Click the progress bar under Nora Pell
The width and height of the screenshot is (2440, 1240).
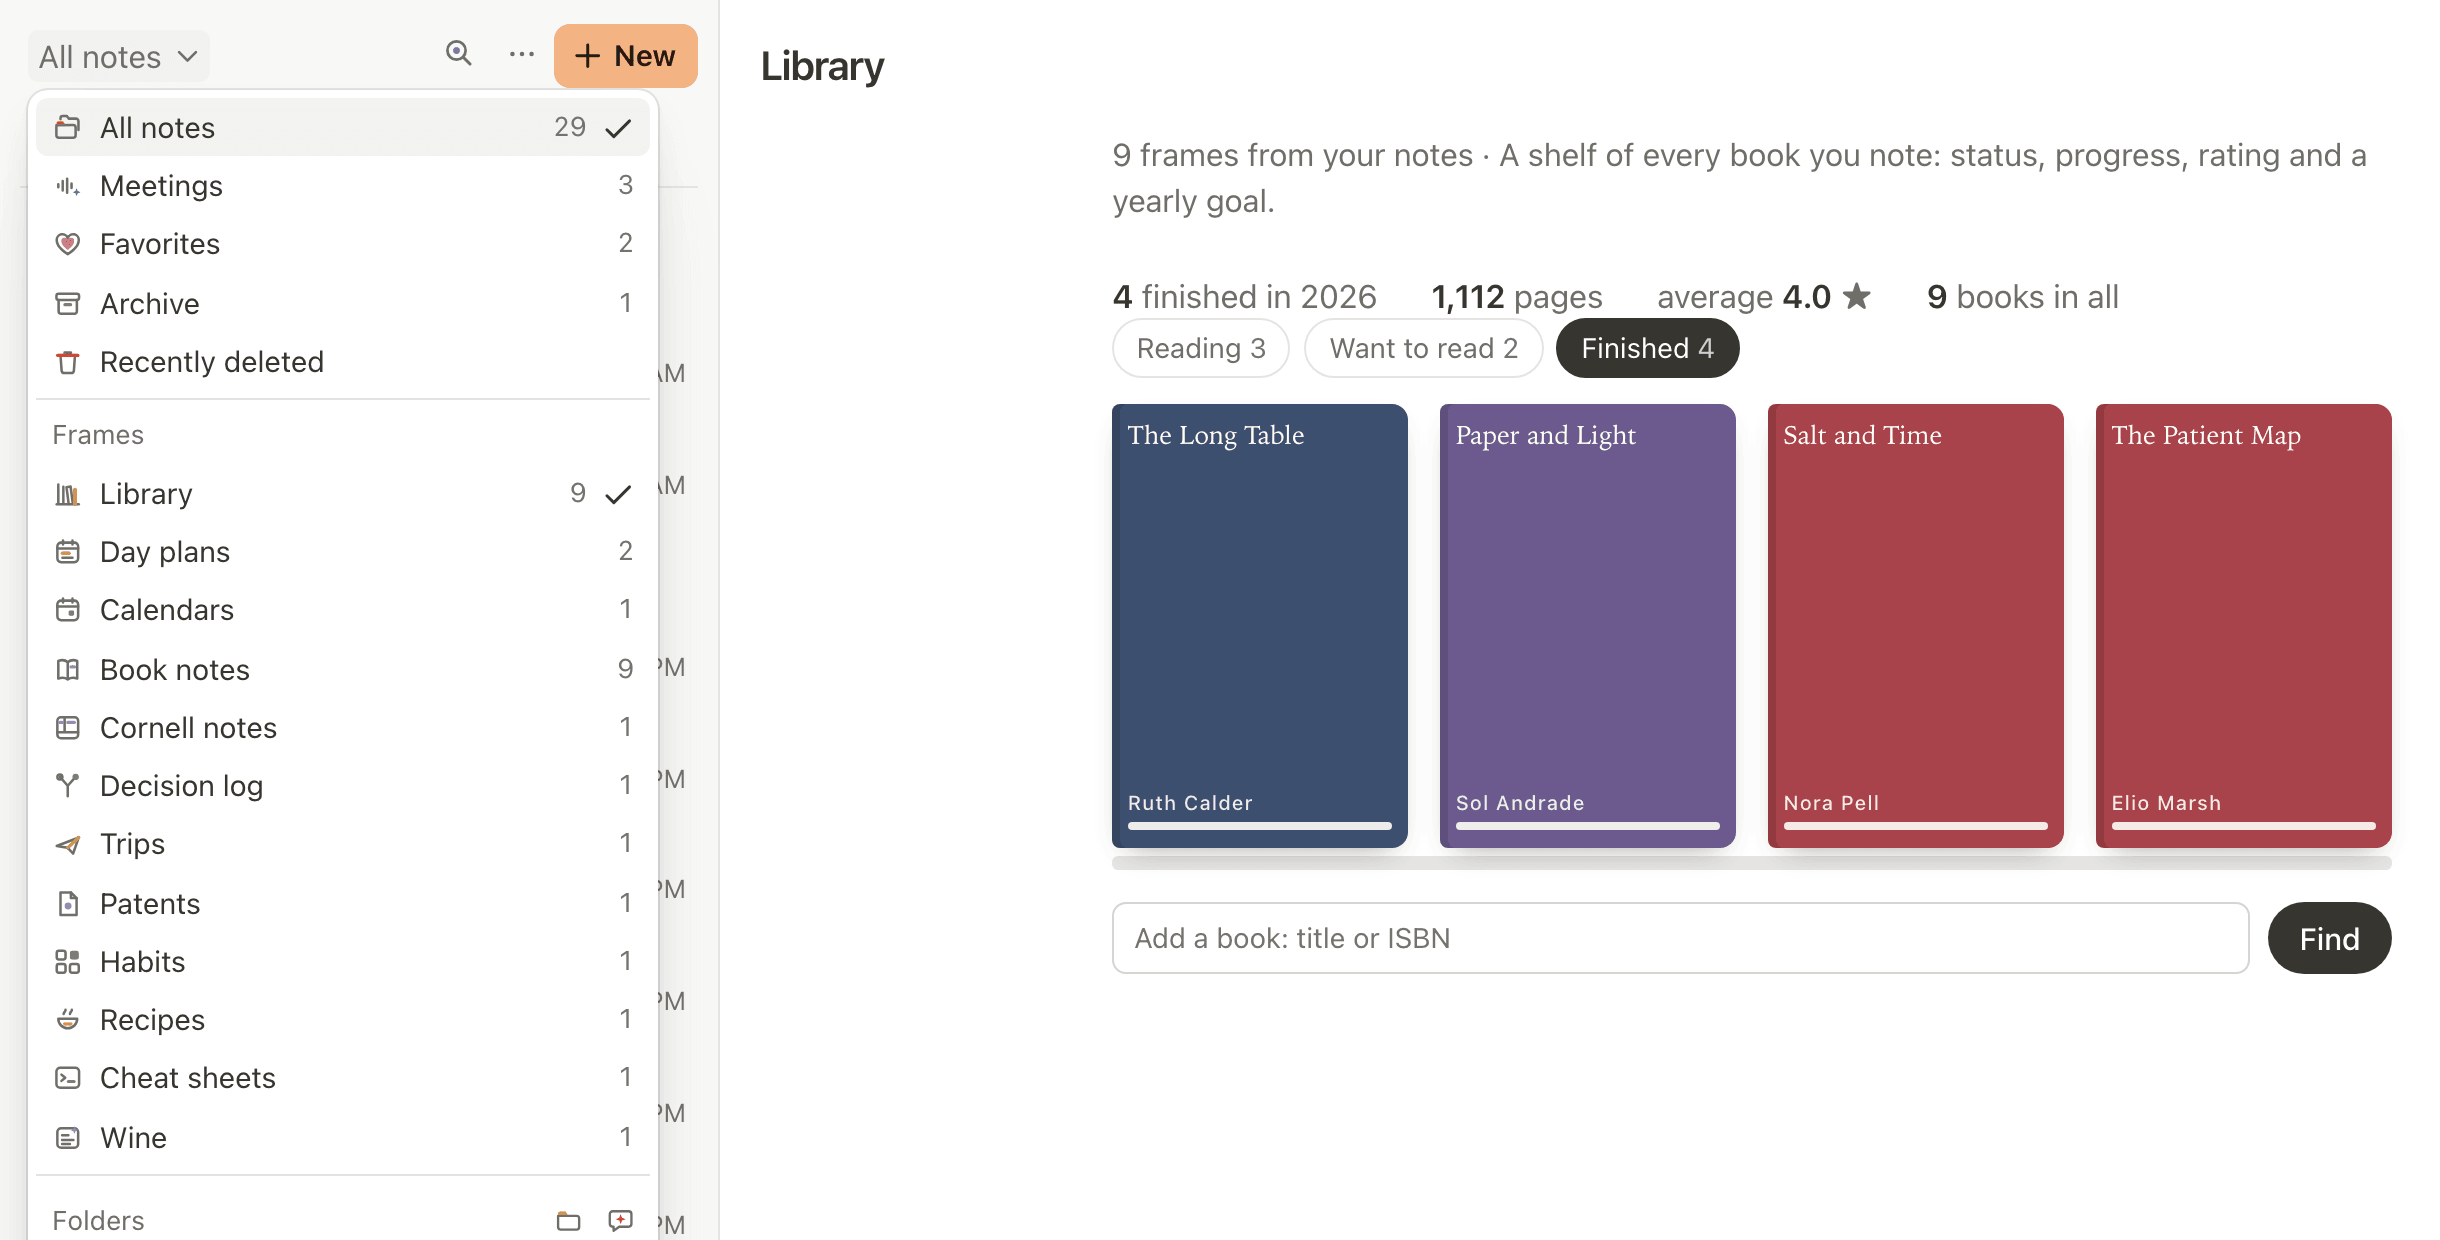pos(1916,826)
